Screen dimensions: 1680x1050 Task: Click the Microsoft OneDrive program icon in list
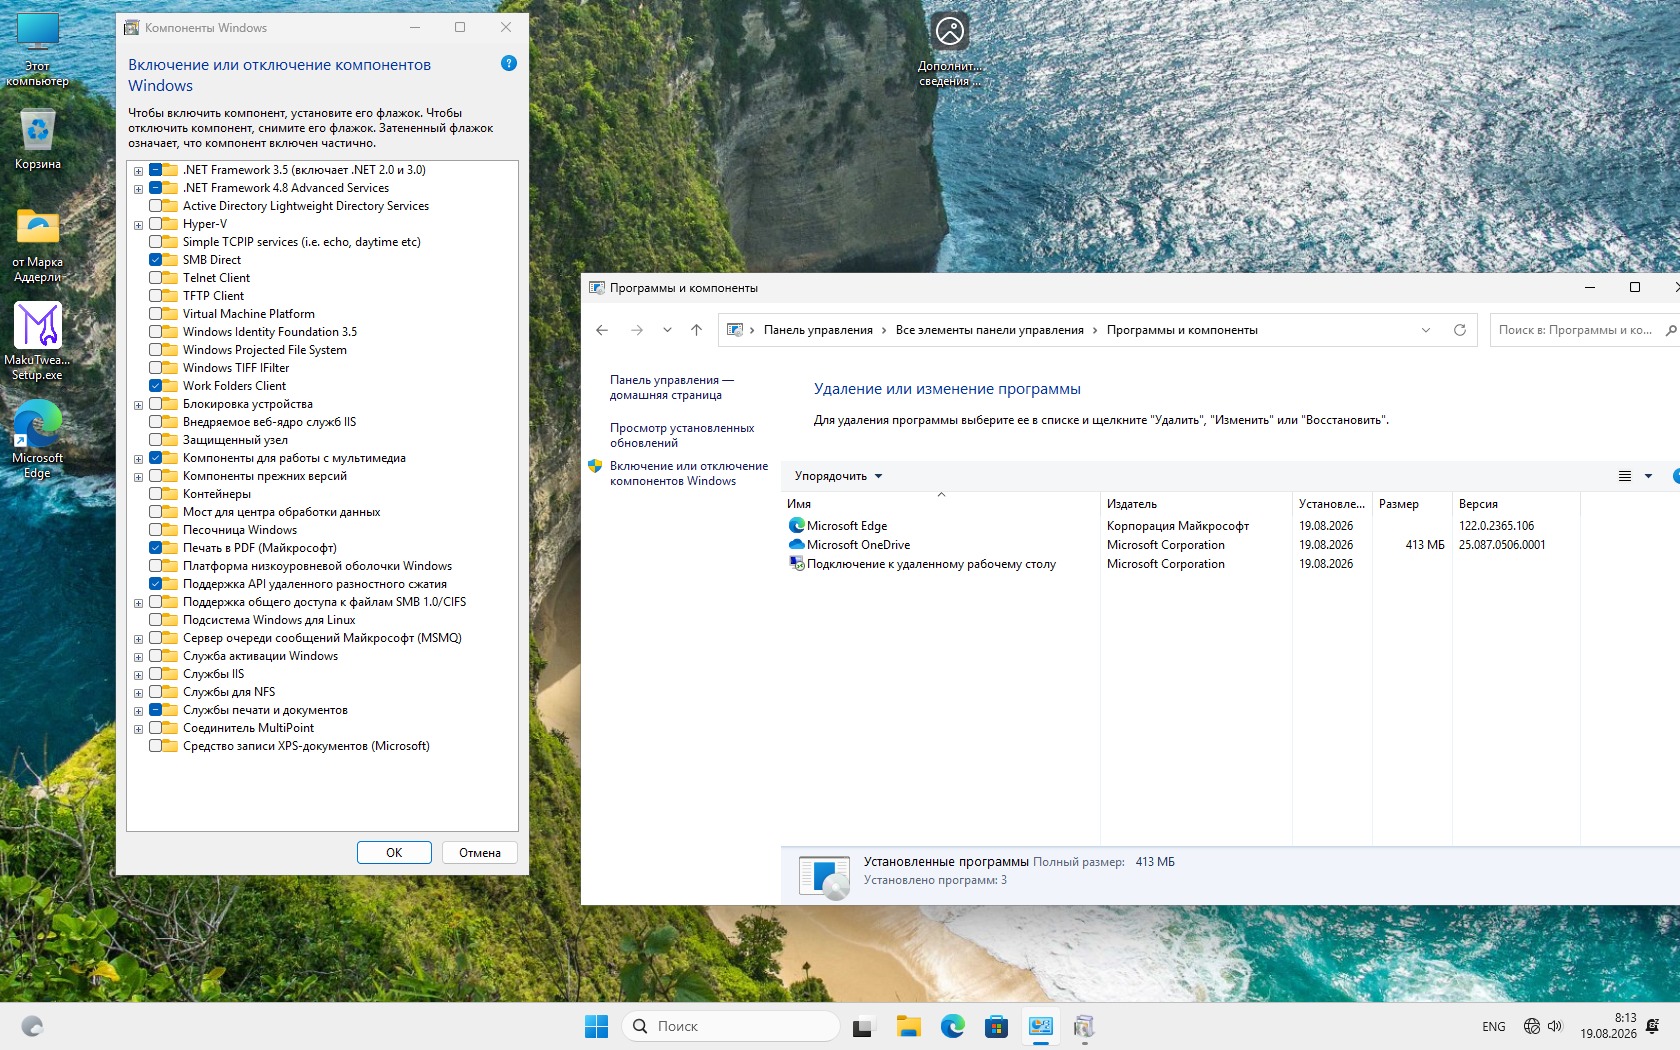pos(796,544)
